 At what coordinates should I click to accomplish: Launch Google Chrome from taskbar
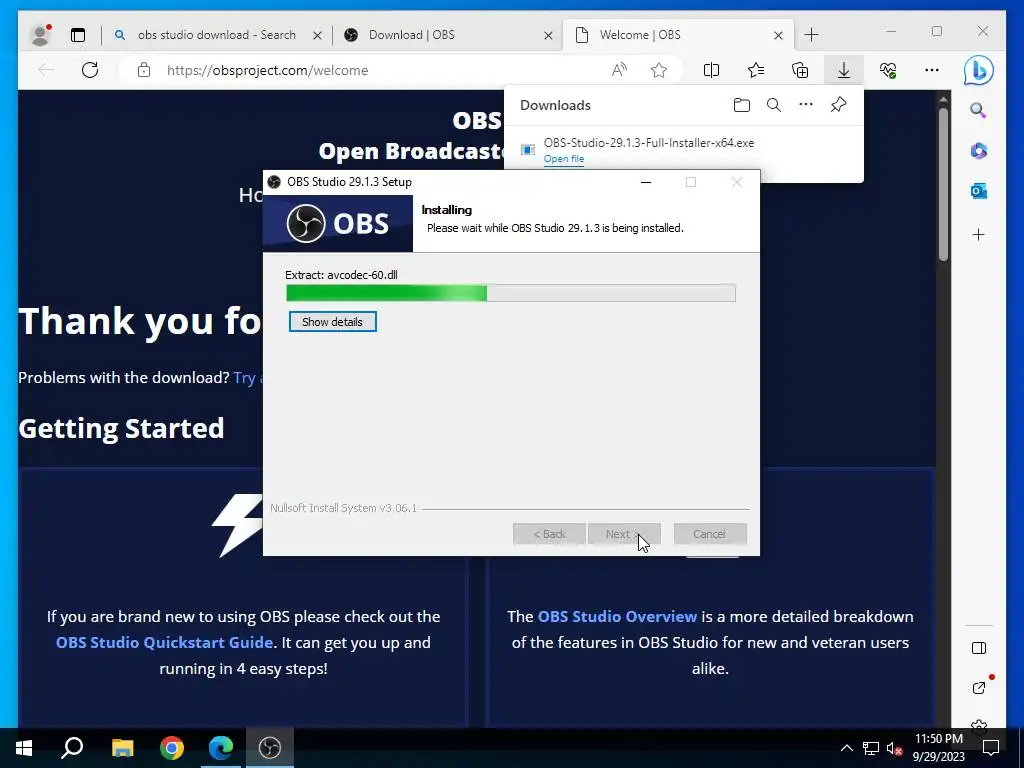click(x=172, y=748)
